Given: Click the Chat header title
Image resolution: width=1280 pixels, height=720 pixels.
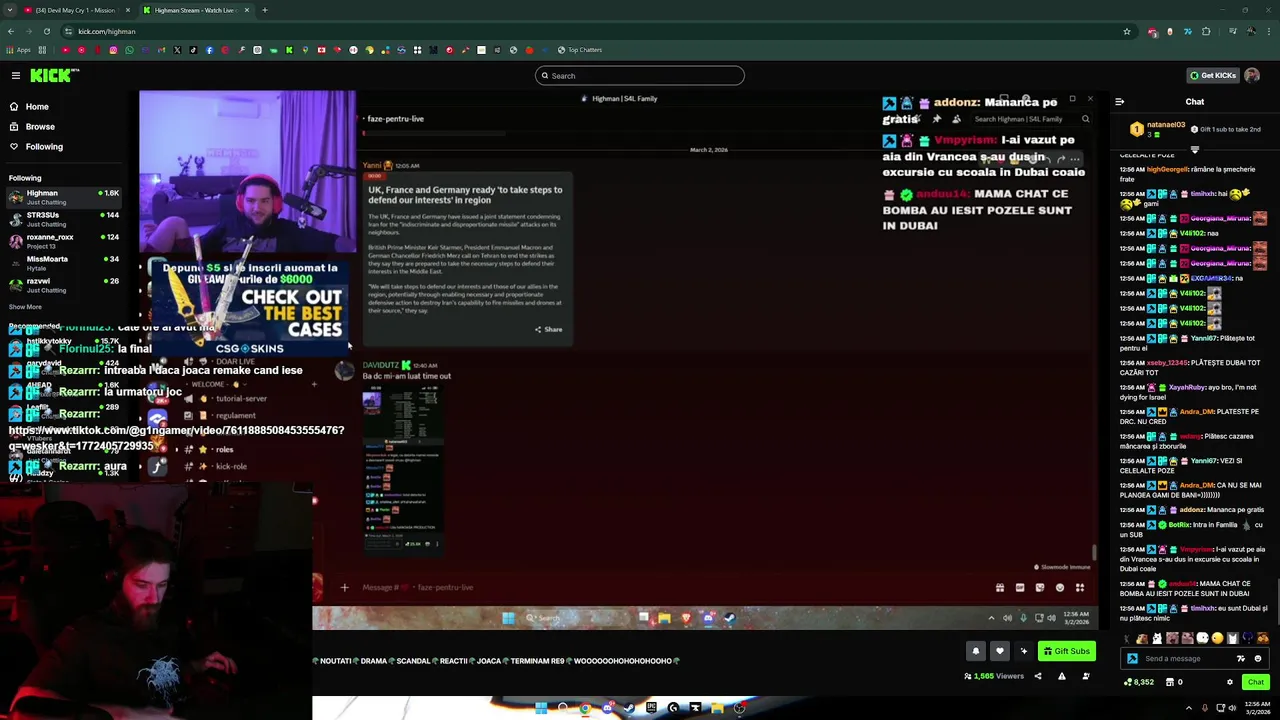Looking at the screenshot, I should tap(1195, 101).
